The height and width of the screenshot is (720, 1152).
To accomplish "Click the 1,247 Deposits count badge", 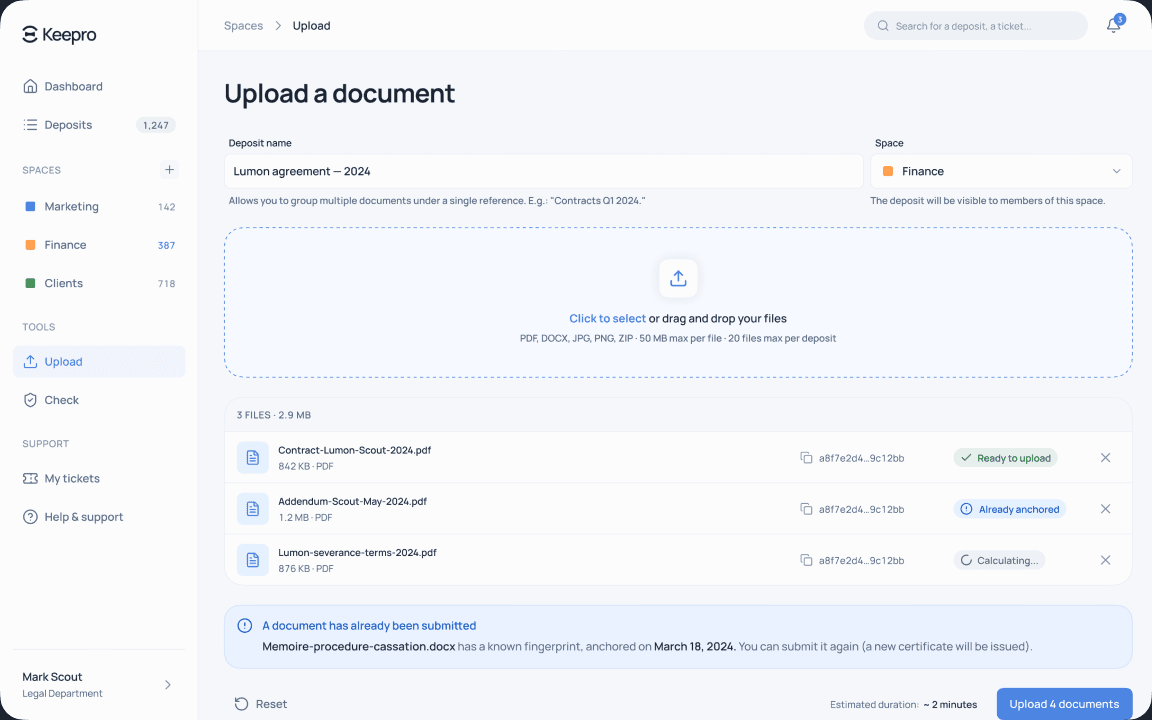I will pos(156,125).
